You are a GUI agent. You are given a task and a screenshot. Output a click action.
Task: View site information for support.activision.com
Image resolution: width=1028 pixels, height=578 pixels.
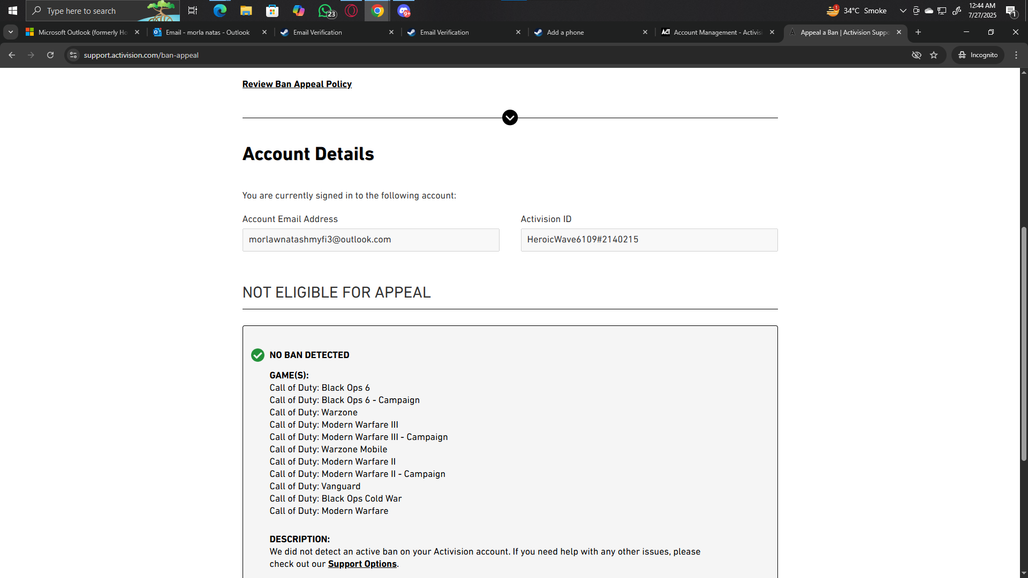(x=73, y=55)
